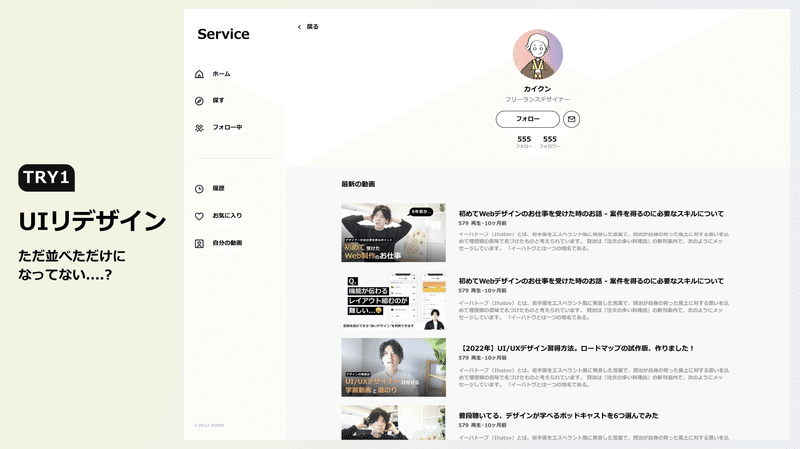
Task: Click the TRY1 badge label
Action: 46,178
